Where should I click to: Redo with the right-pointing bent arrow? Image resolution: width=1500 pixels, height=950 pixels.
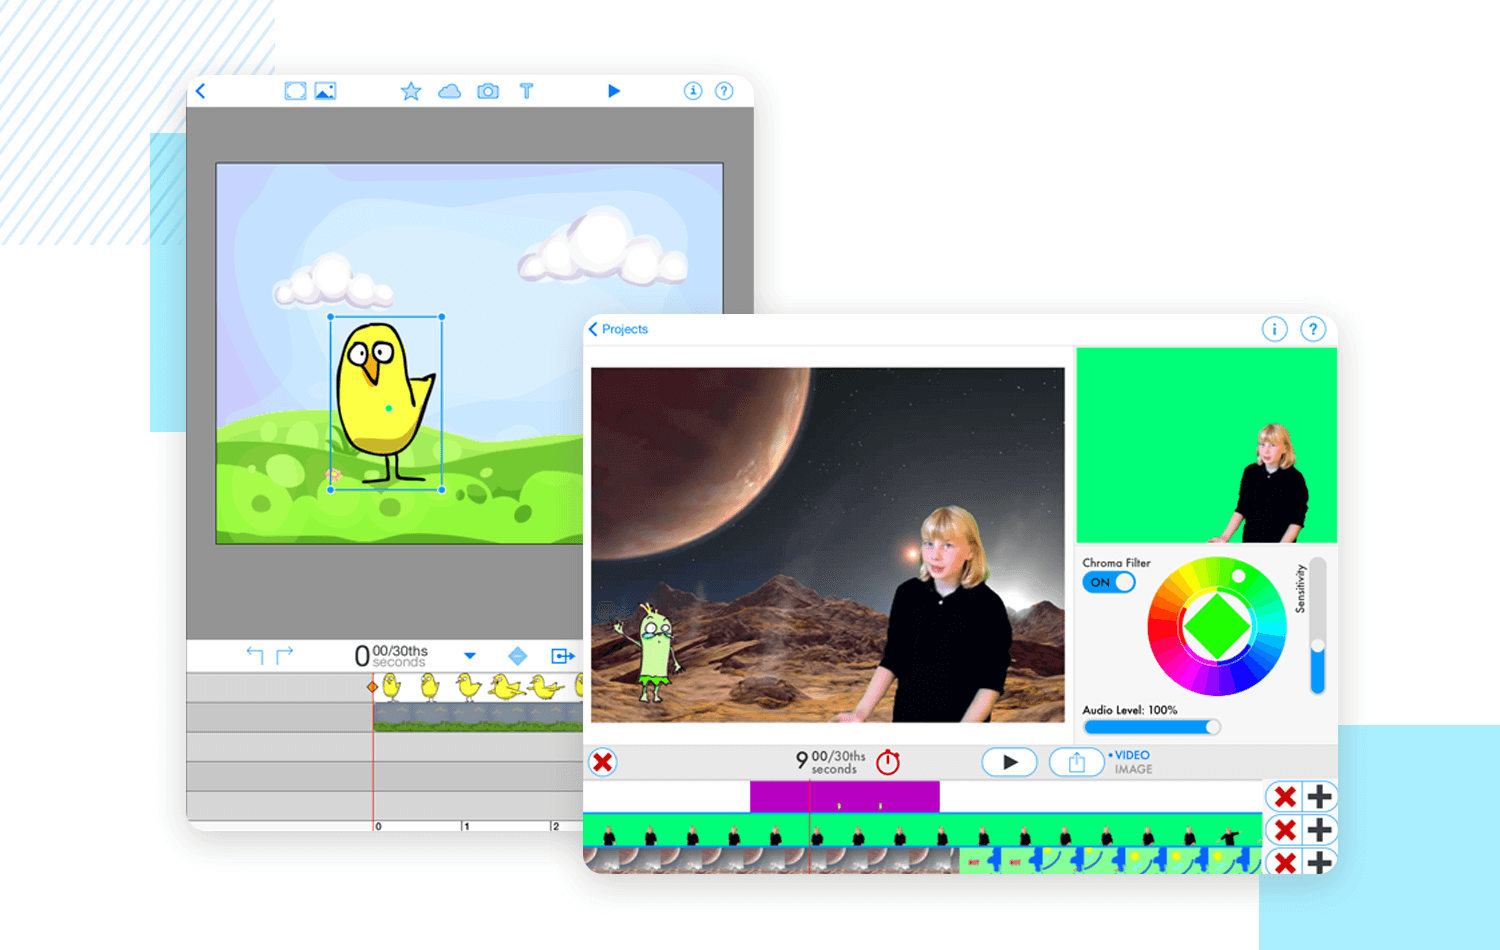point(285,655)
